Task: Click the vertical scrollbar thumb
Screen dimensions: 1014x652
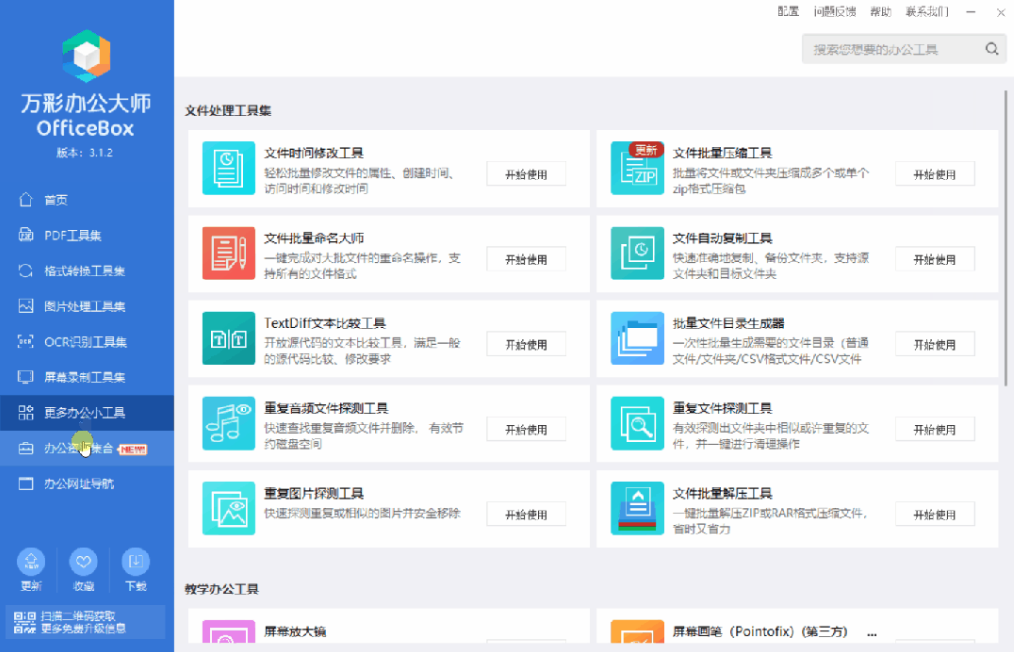Action: point(1006,239)
